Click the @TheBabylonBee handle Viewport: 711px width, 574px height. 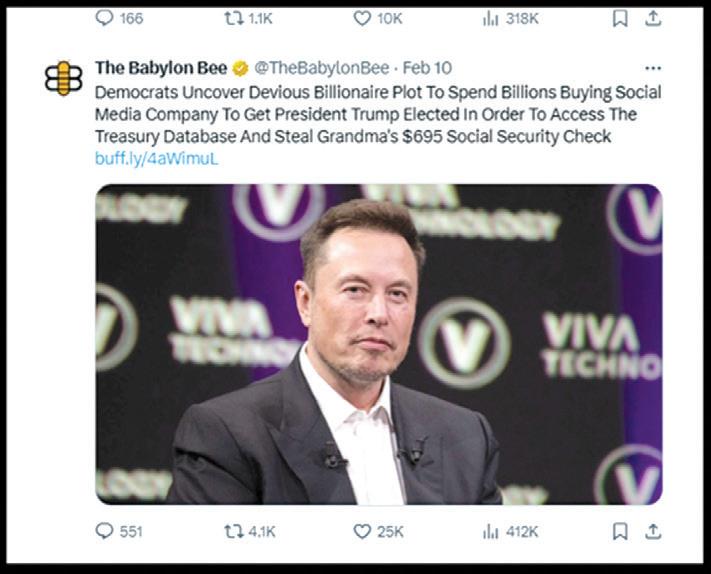[x=319, y=68]
